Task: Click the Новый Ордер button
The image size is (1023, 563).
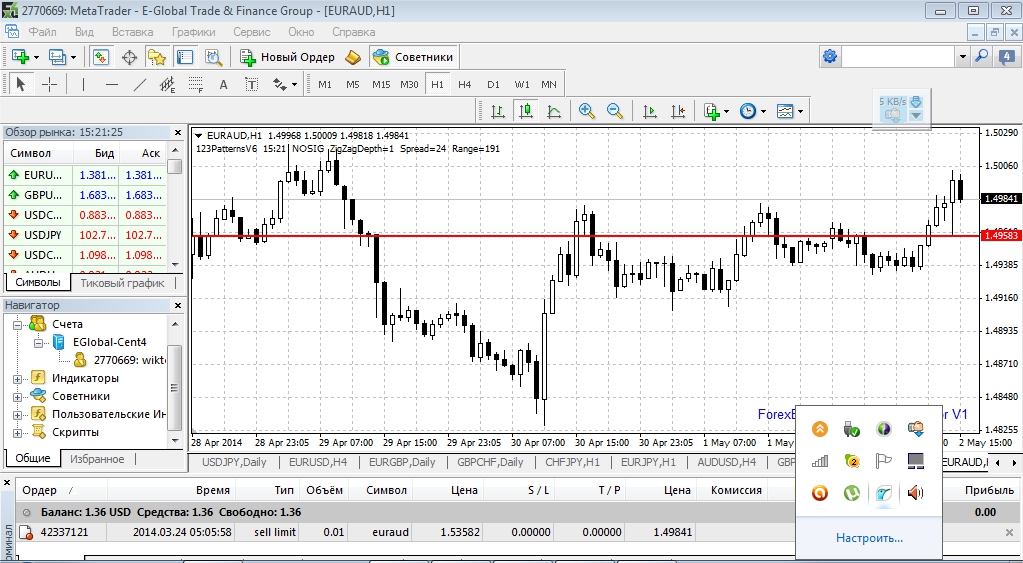Action: [287, 57]
